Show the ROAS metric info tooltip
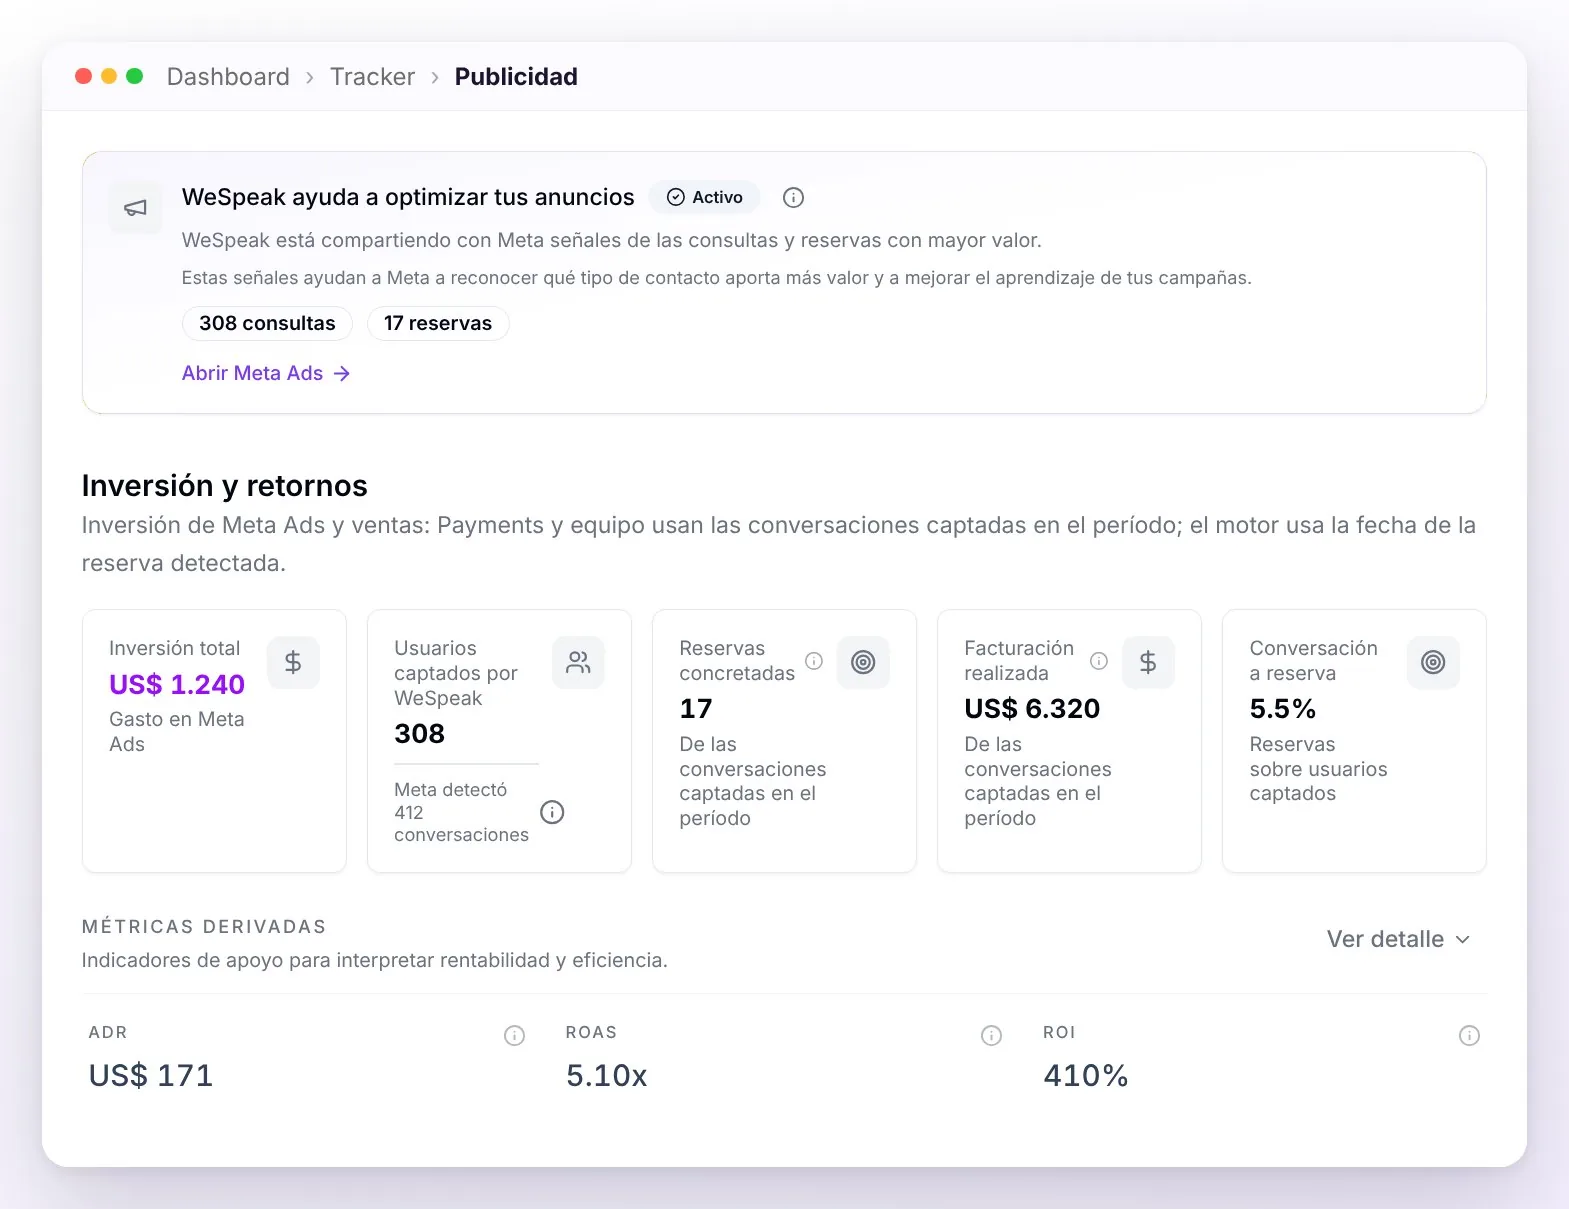Screen dimensions: 1569x1209 tap(991, 1036)
